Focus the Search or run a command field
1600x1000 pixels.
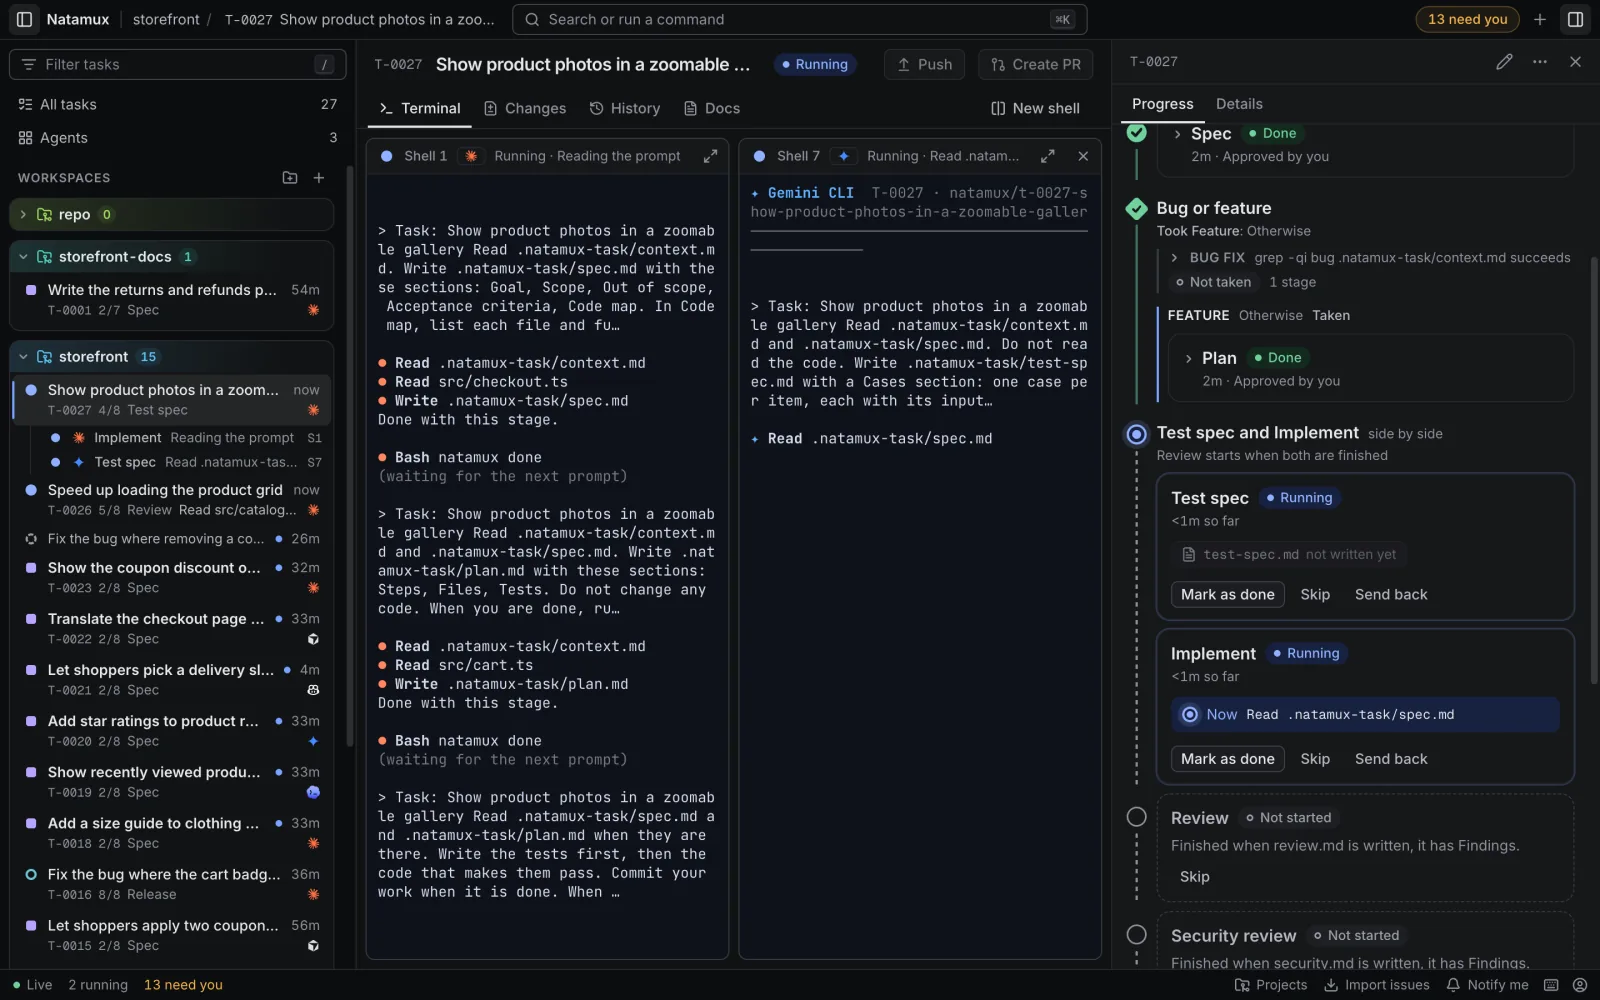800,19
